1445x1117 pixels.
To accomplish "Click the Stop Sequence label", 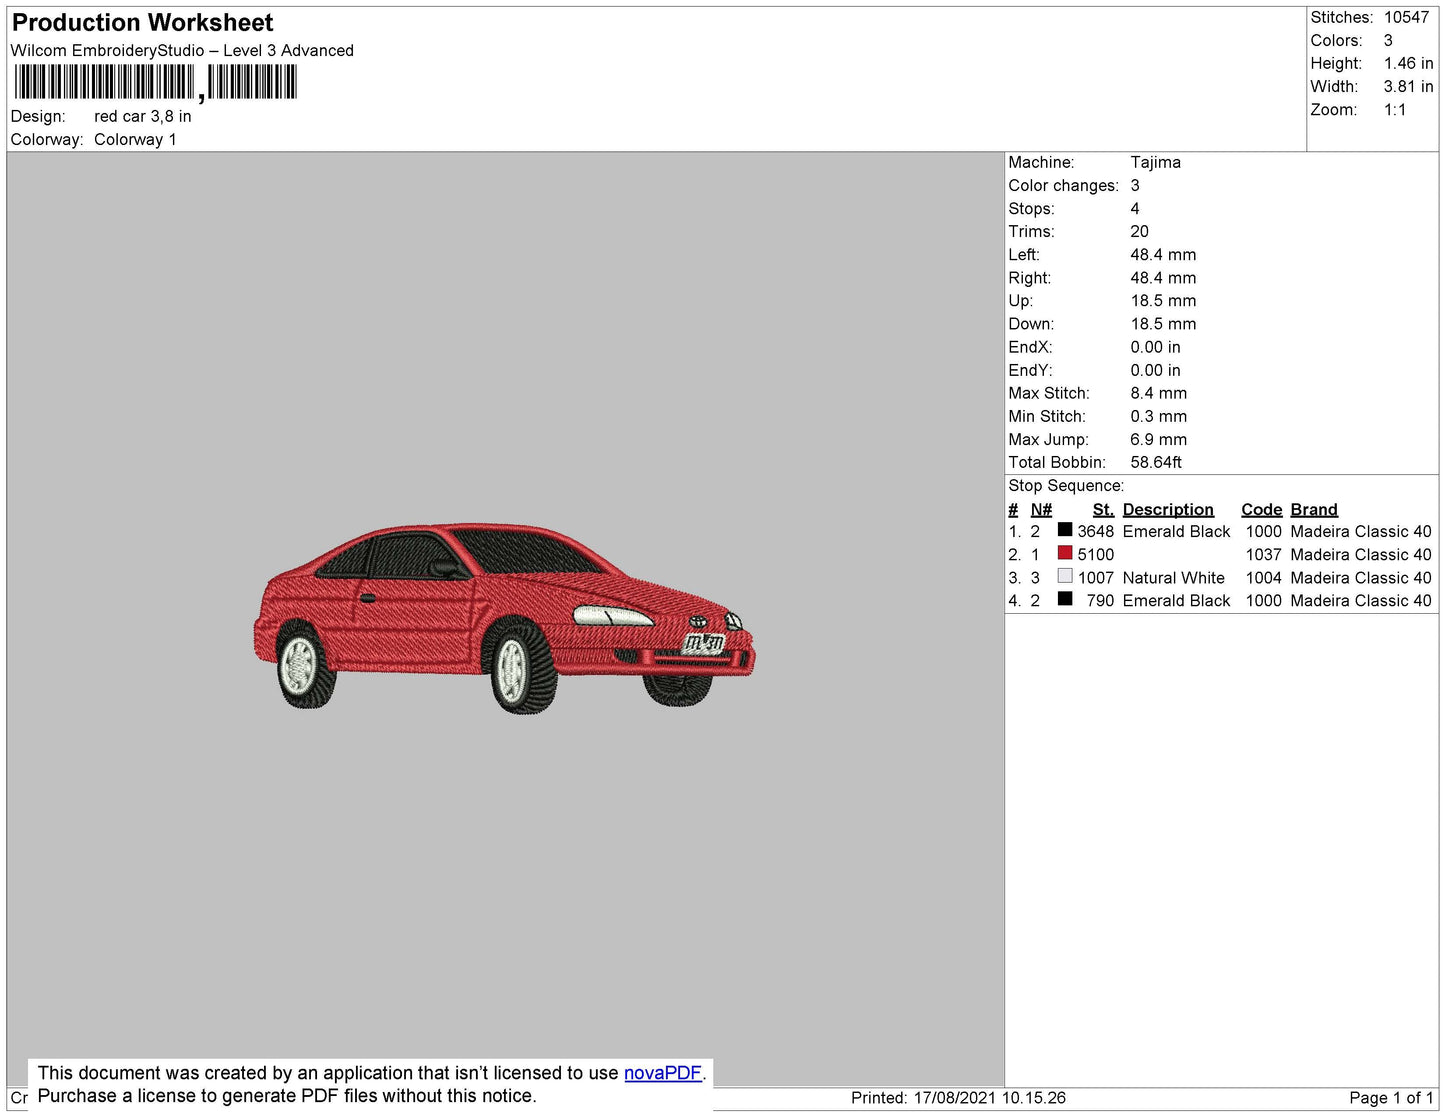I will coord(1066,486).
